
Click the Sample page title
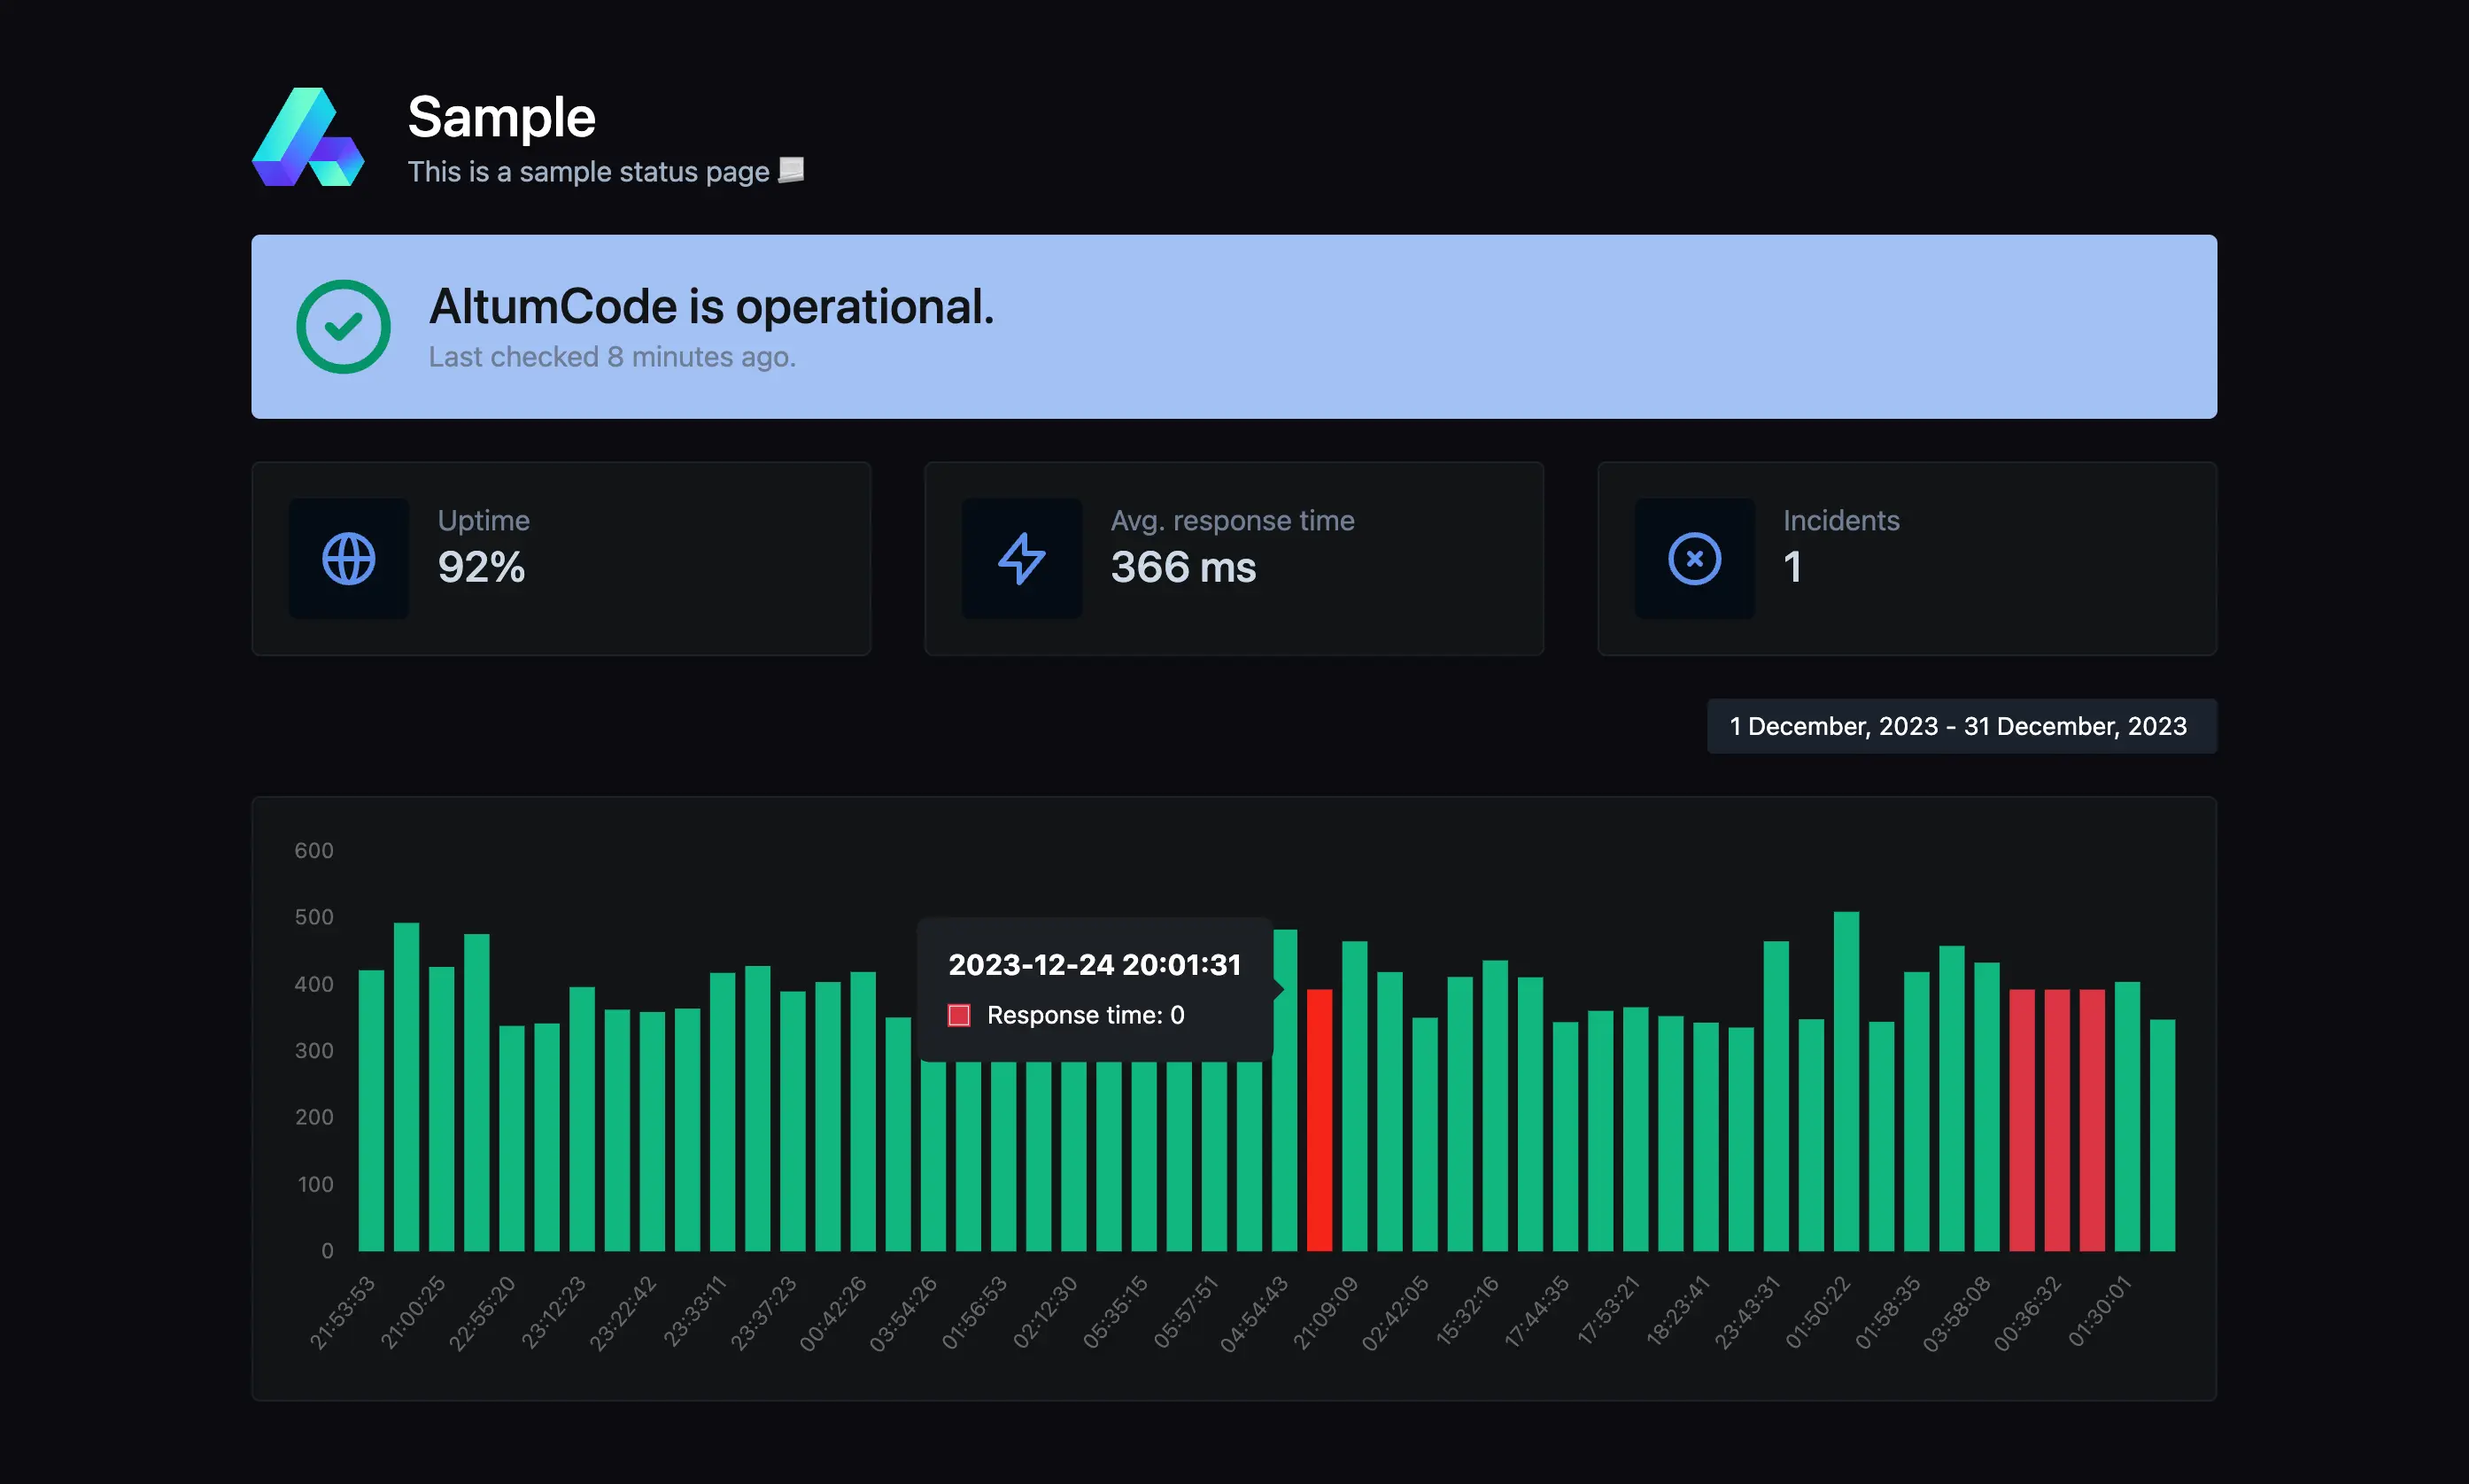click(x=502, y=117)
